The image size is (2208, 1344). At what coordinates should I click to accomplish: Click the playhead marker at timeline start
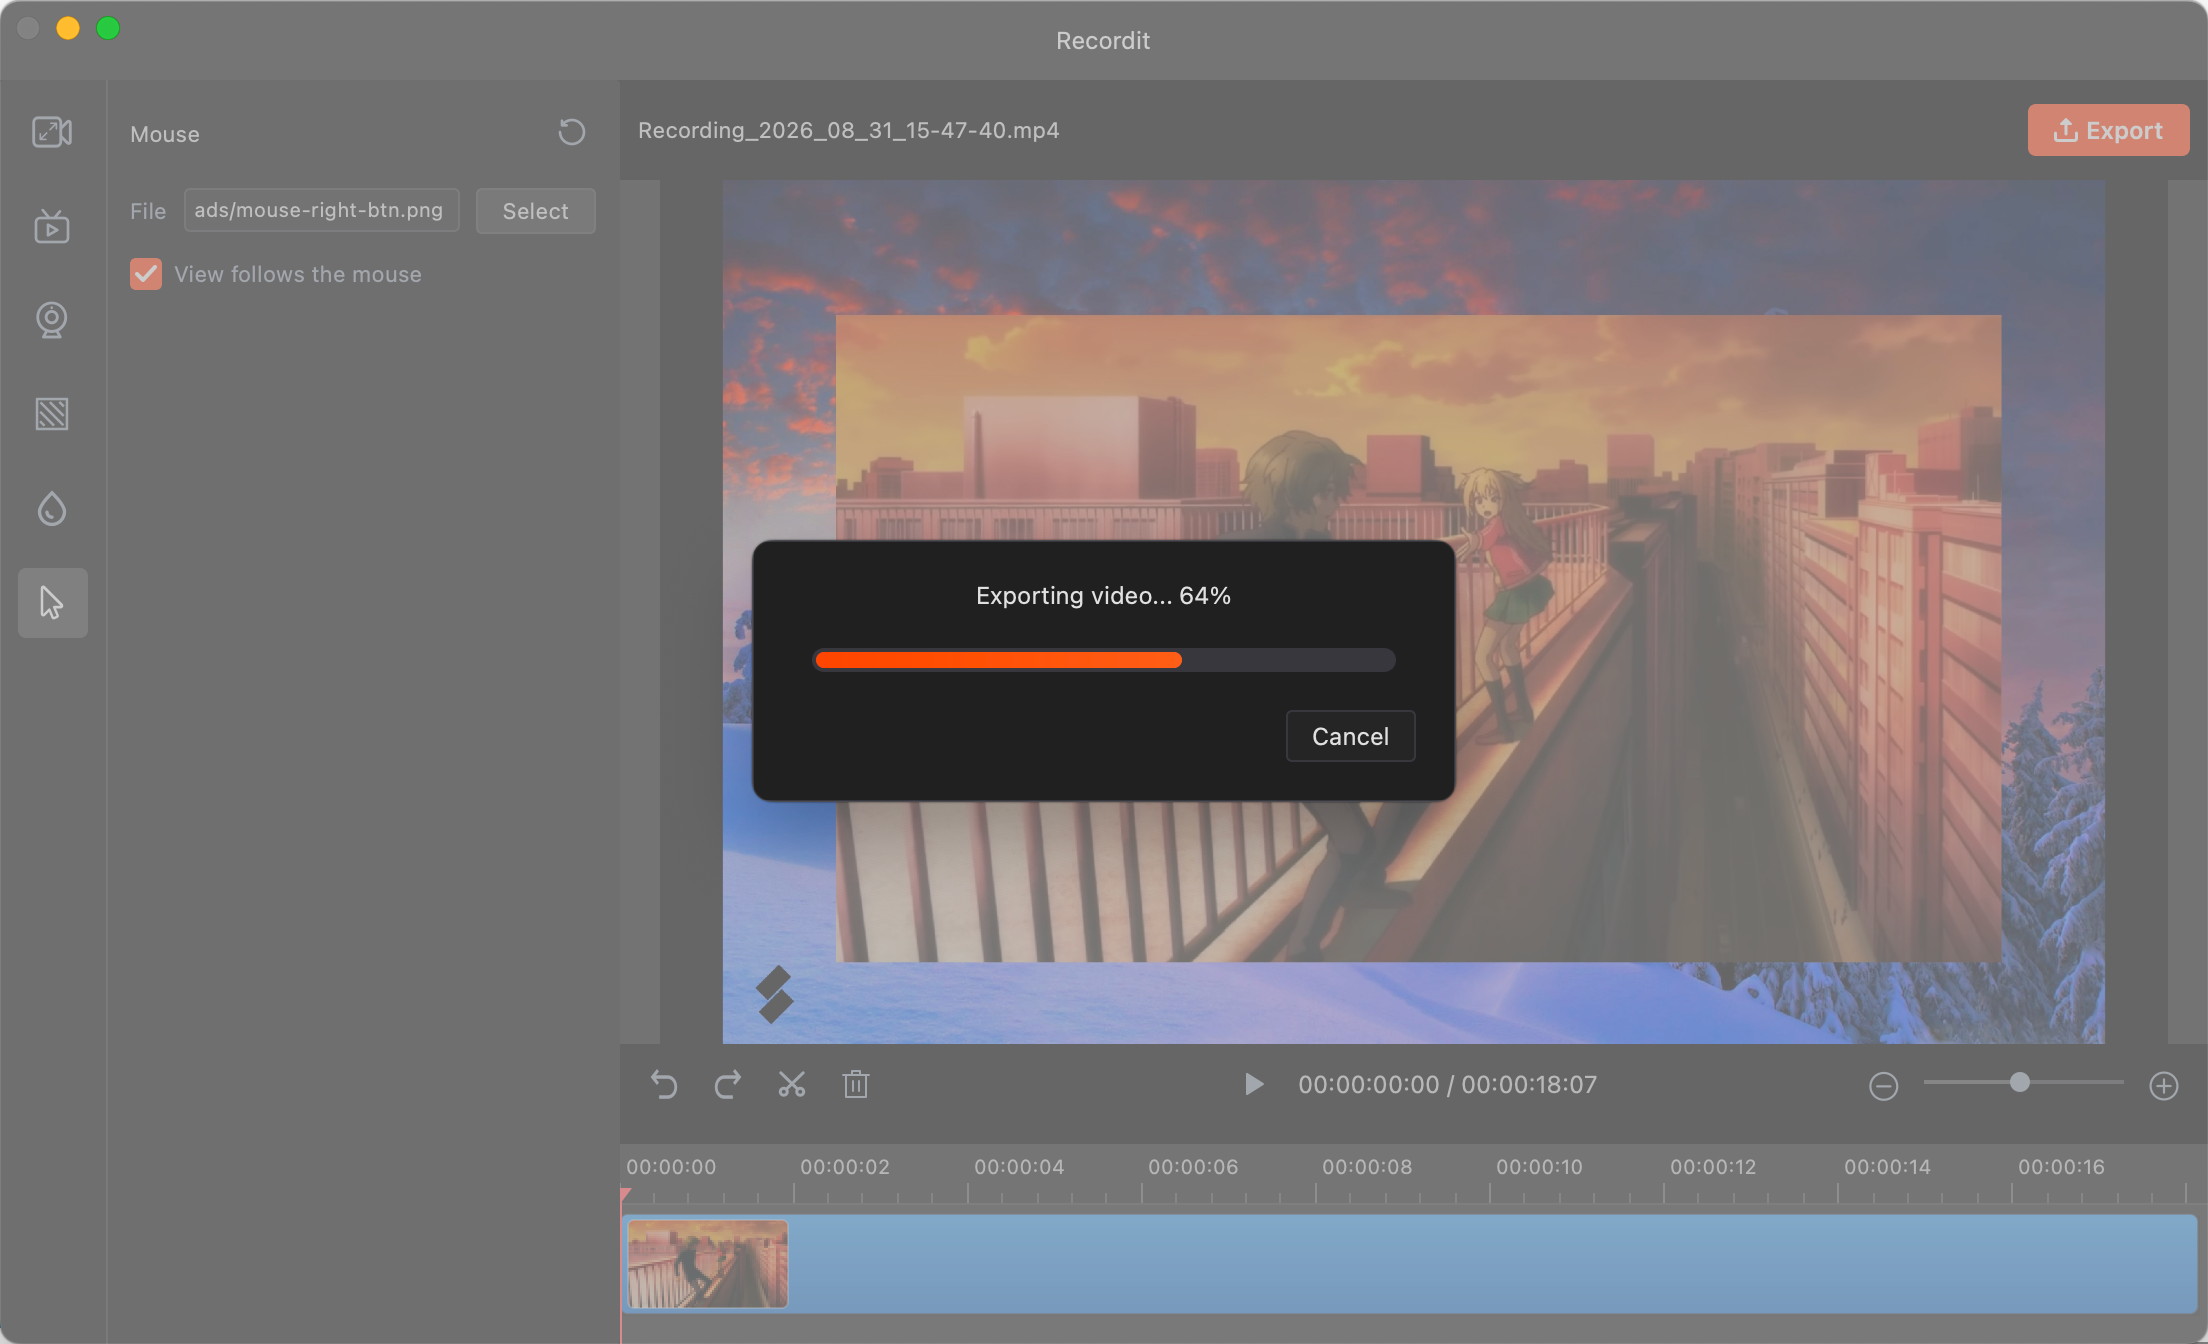coord(626,1195)
